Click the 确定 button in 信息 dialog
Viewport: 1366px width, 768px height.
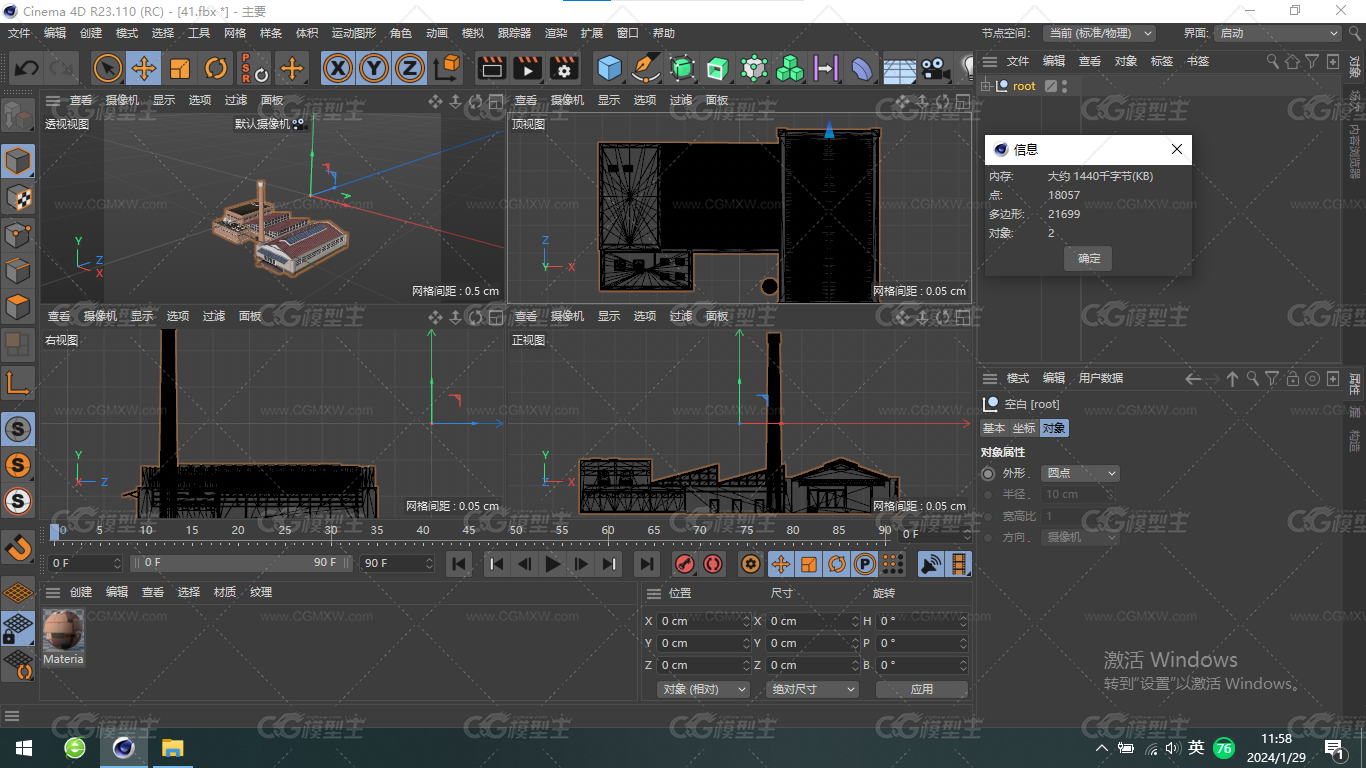point(1089,259)
